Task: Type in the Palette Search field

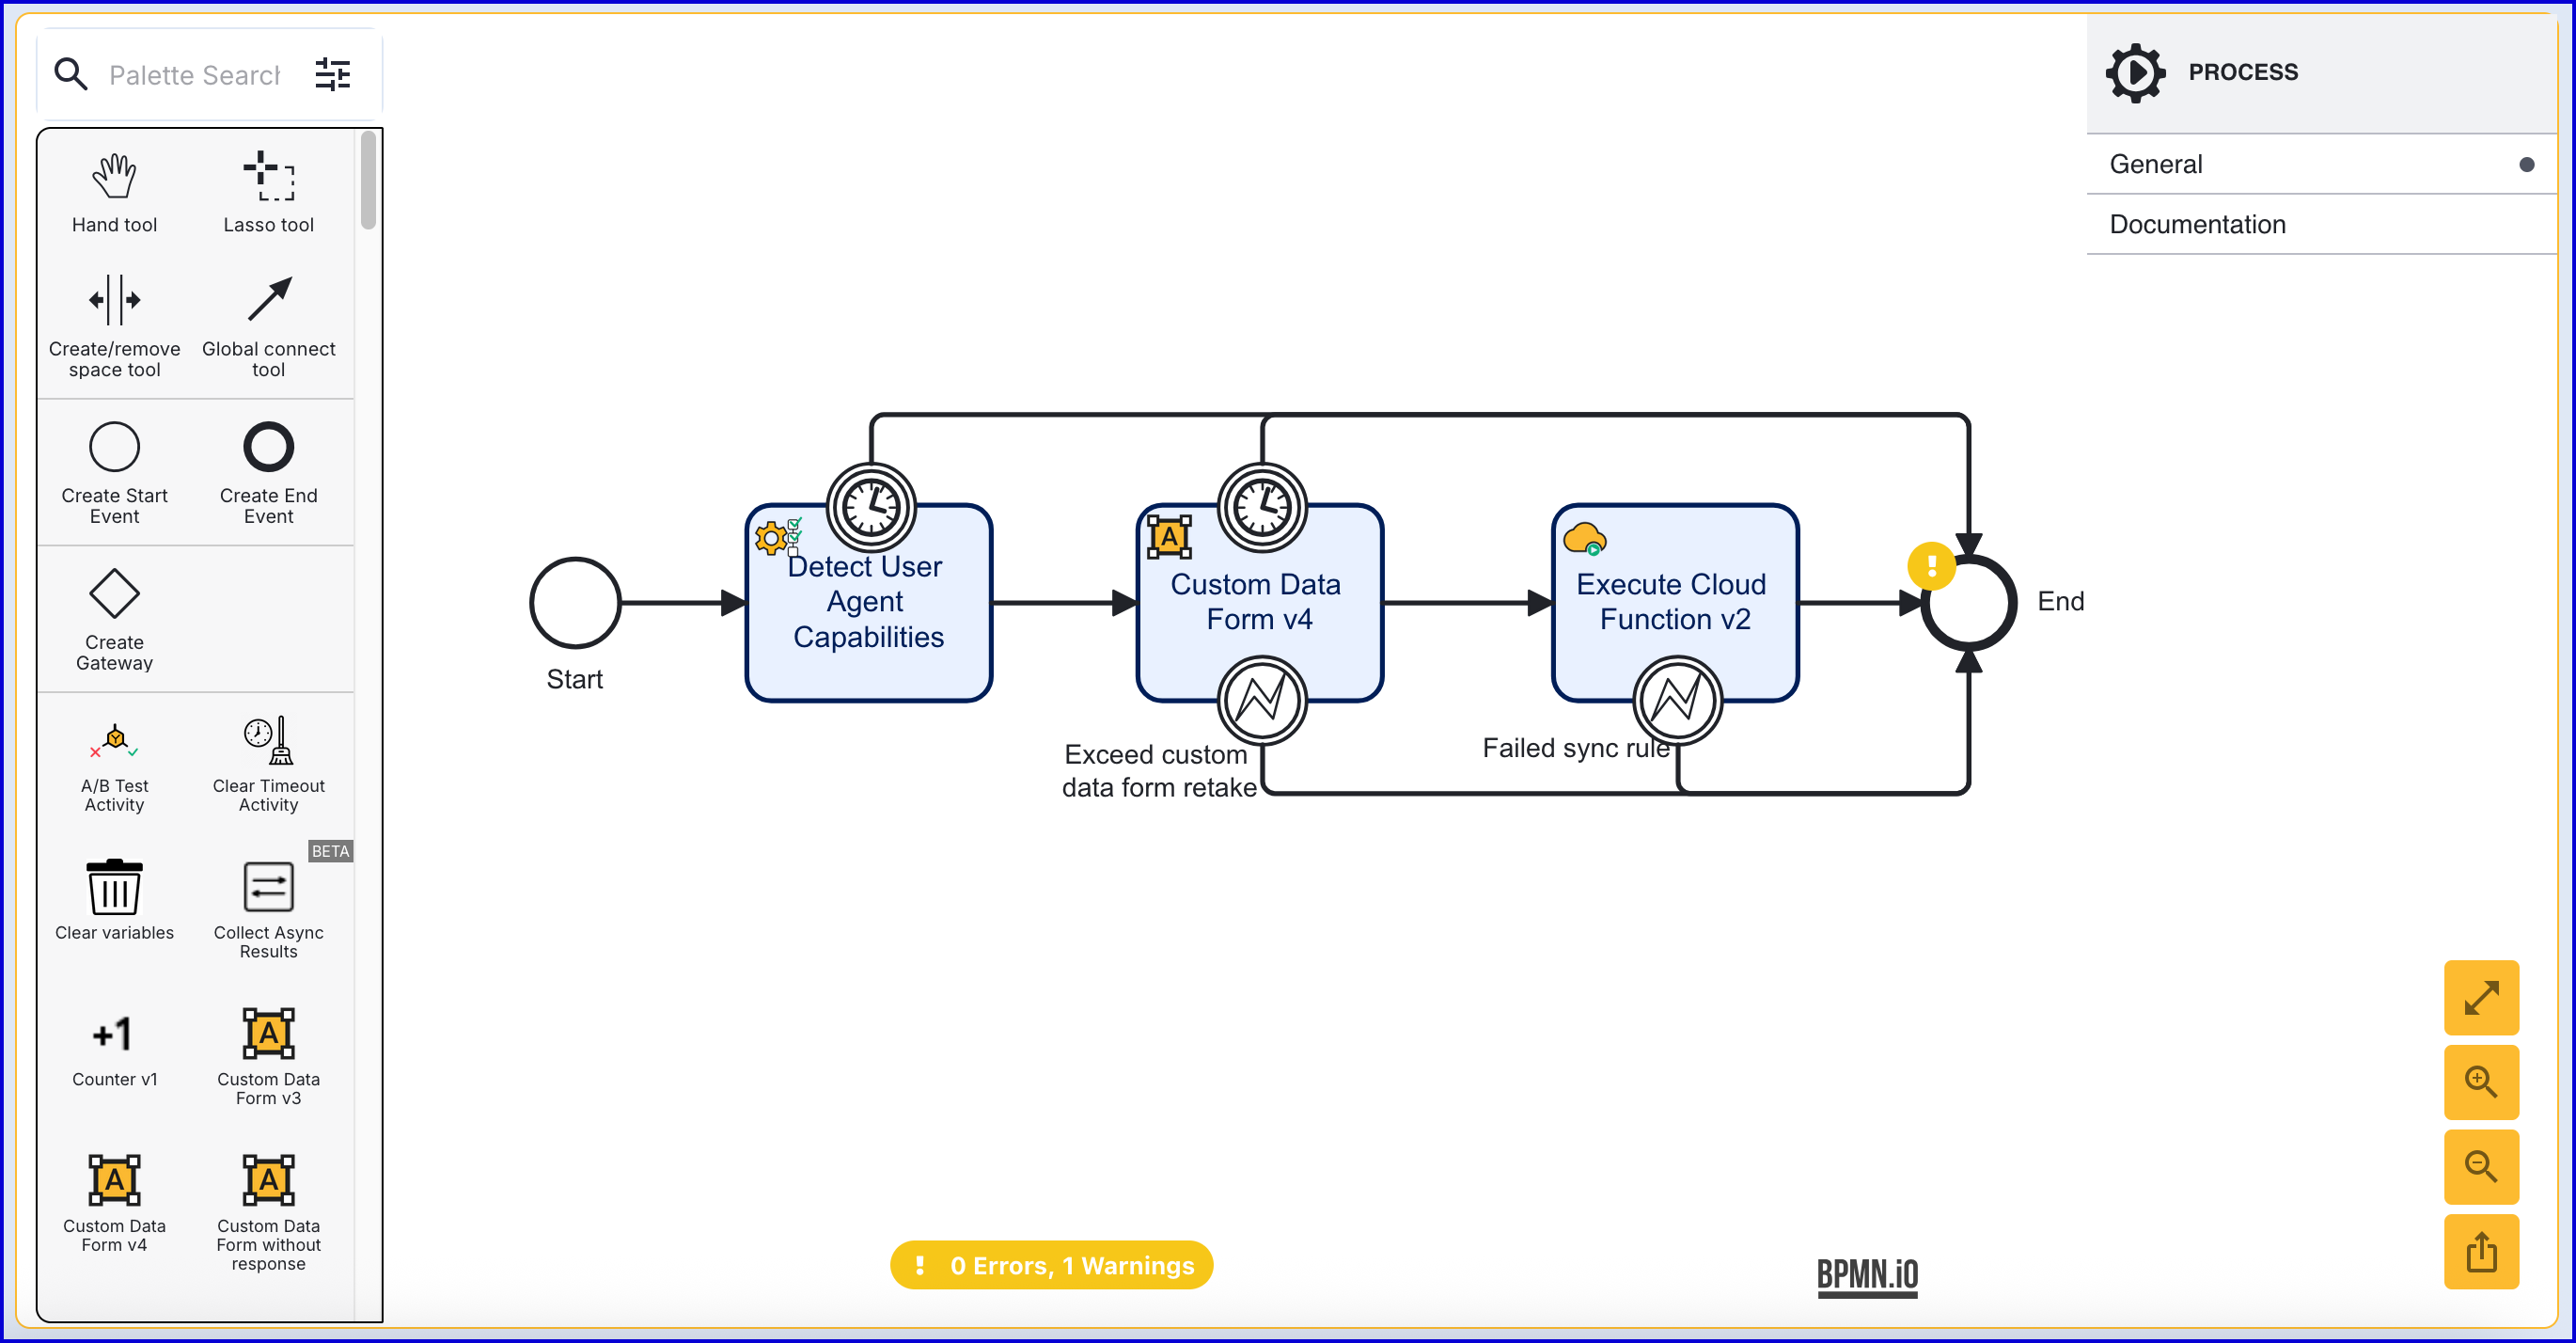Action: [x=195, y=75]
